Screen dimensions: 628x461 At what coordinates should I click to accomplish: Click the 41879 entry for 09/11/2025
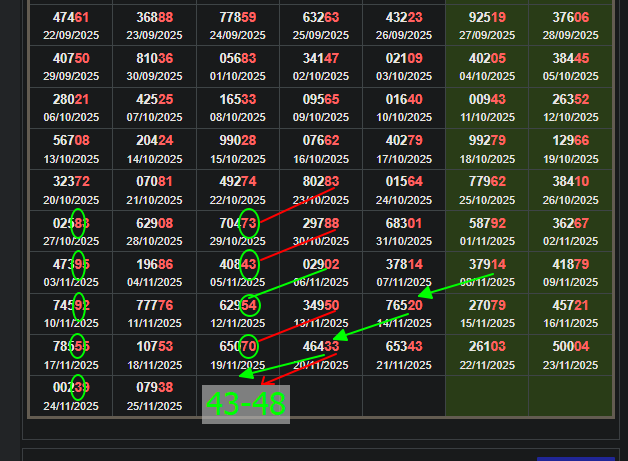570,271
